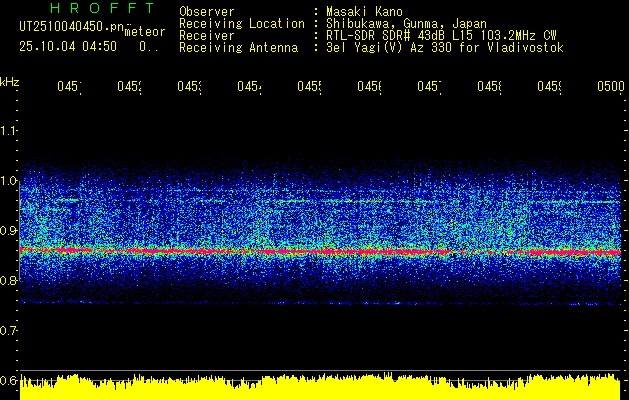Select the '3el Yagi(V) Az 330' antenna text
The image size is (629, 400).
pos(444,48)
